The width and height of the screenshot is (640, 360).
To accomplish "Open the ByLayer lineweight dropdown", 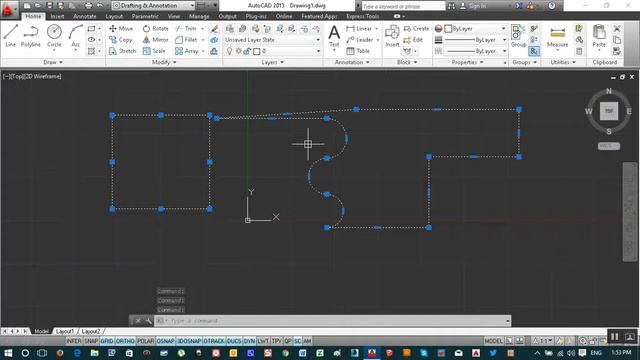I will 476,40.
